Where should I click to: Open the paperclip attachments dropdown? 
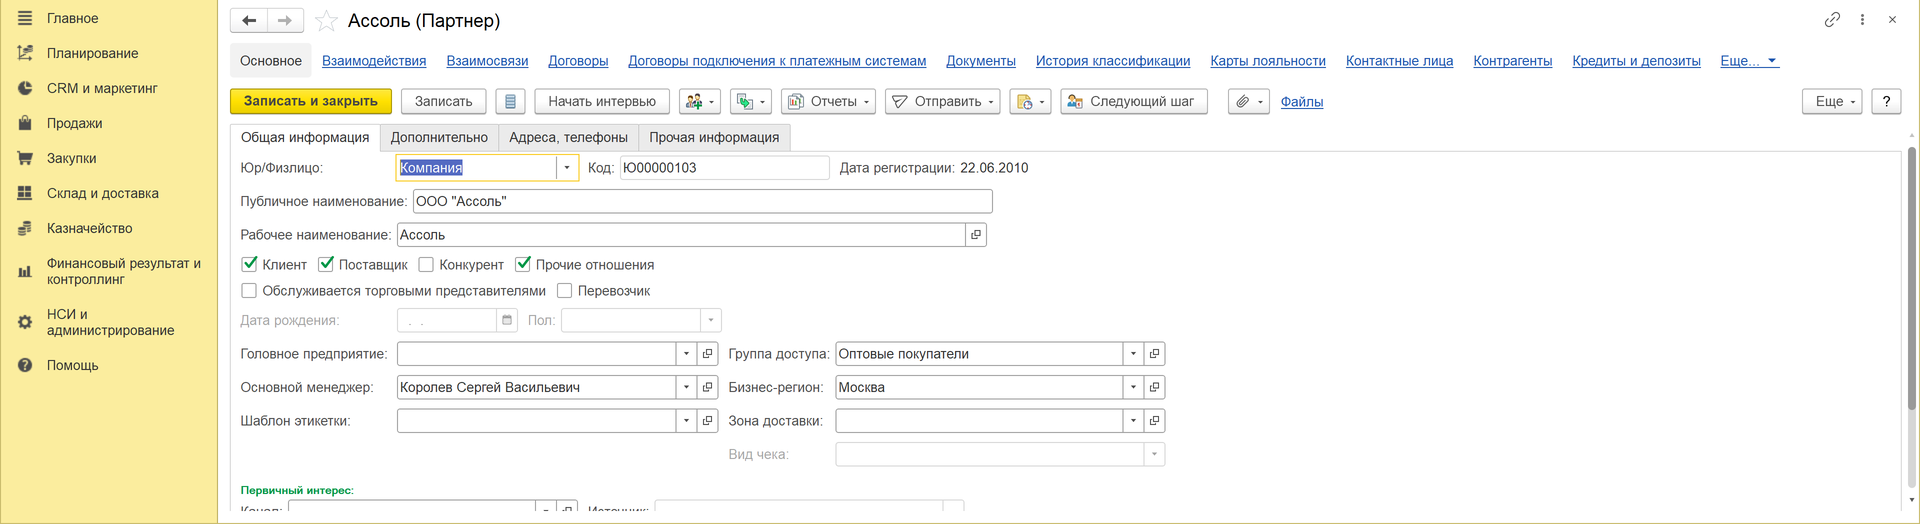1248,101
